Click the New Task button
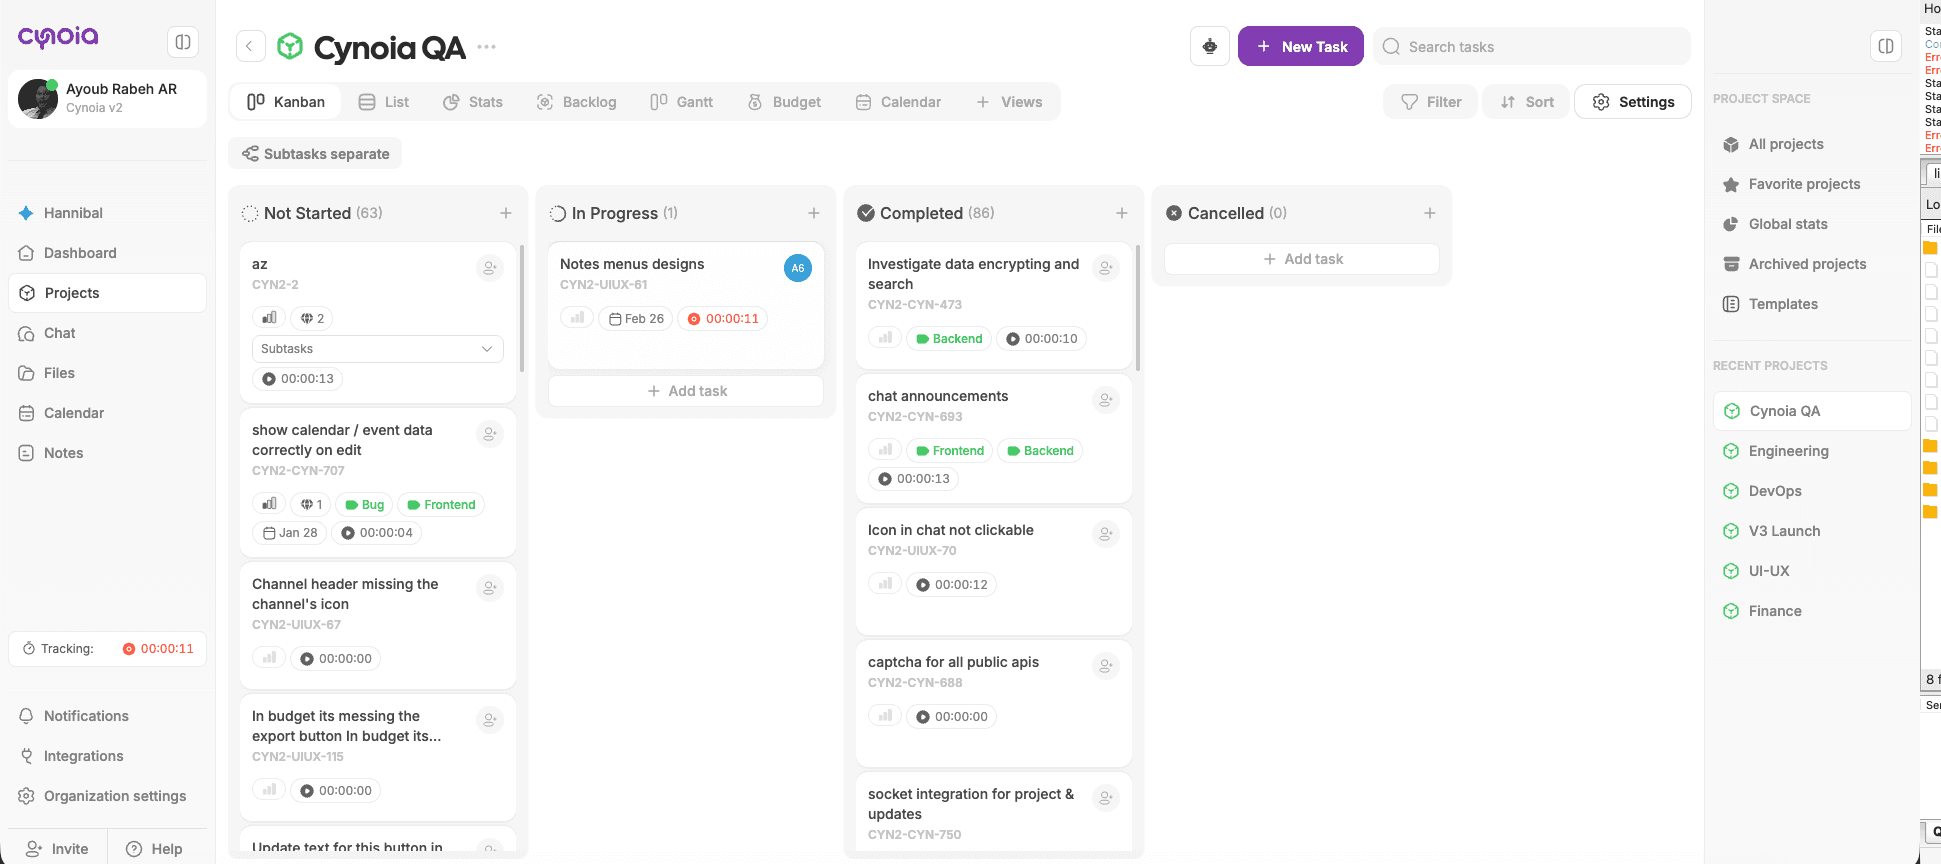Viewport: 1941px width, 864px height. coord(1301,46)
